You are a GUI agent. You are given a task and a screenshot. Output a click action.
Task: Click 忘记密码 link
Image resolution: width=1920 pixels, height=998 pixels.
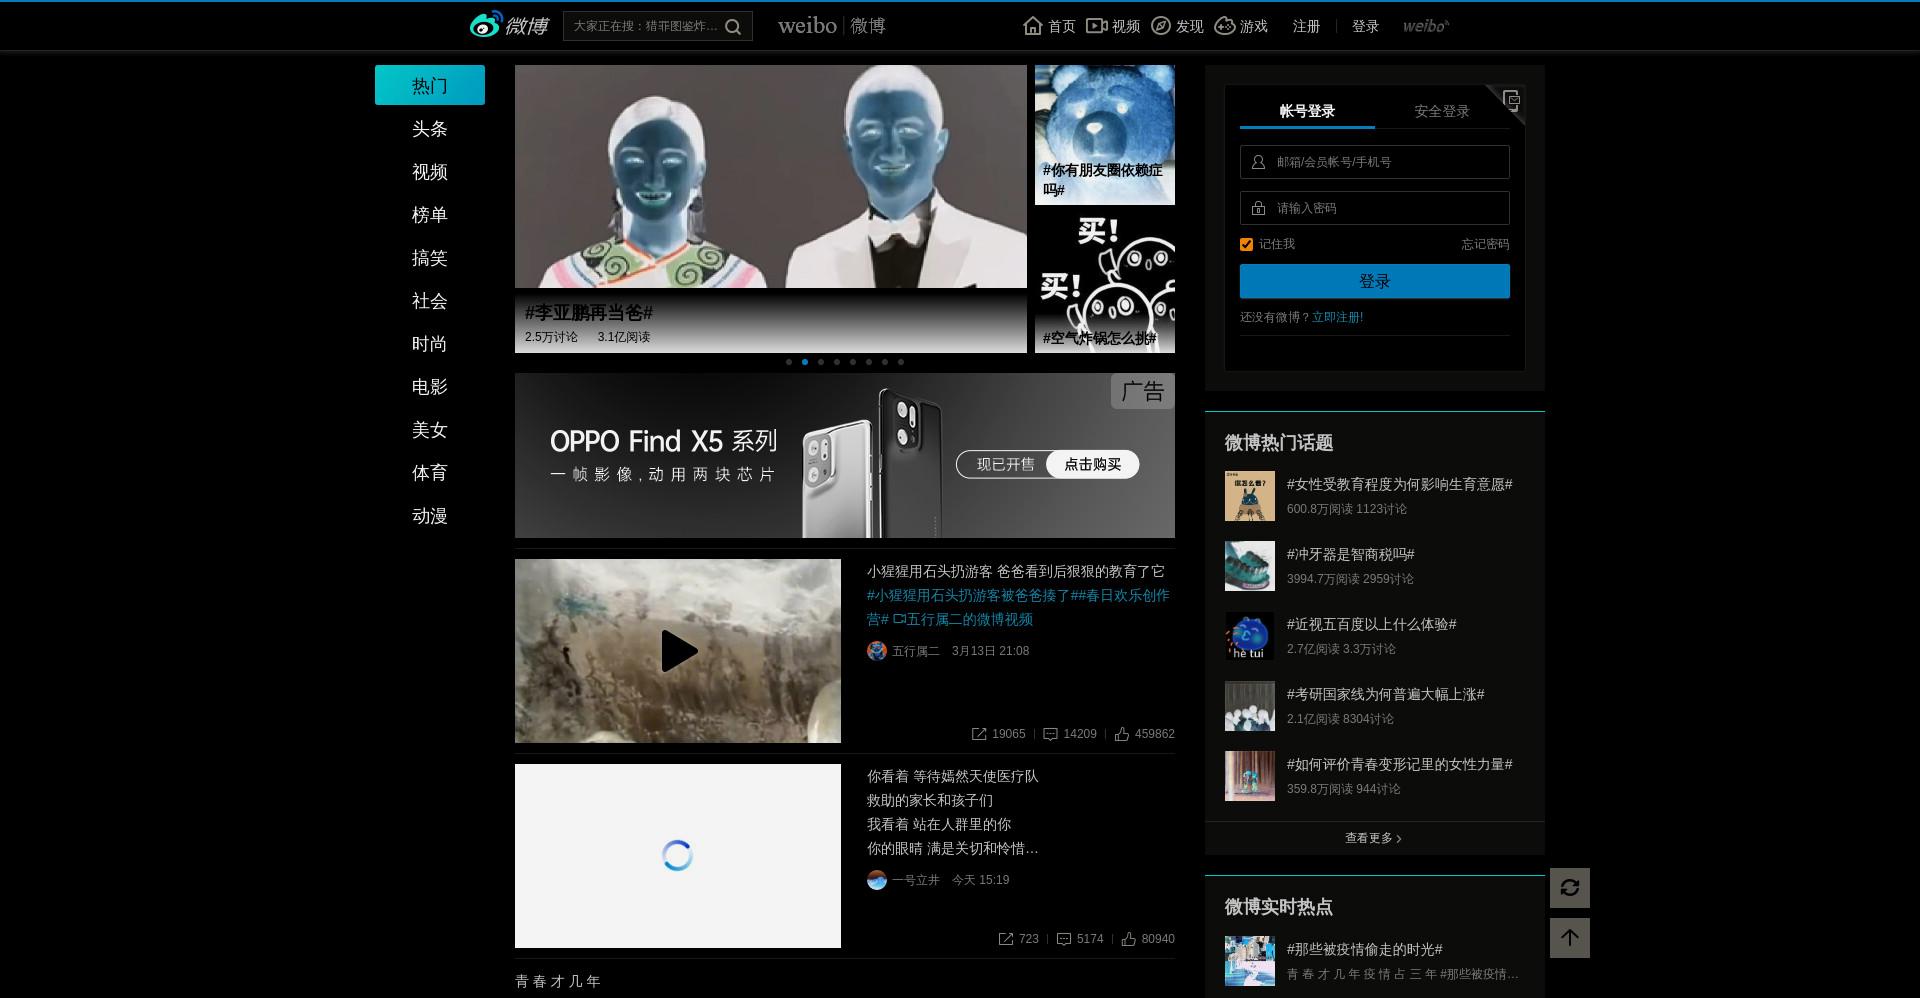point(1485,244)
